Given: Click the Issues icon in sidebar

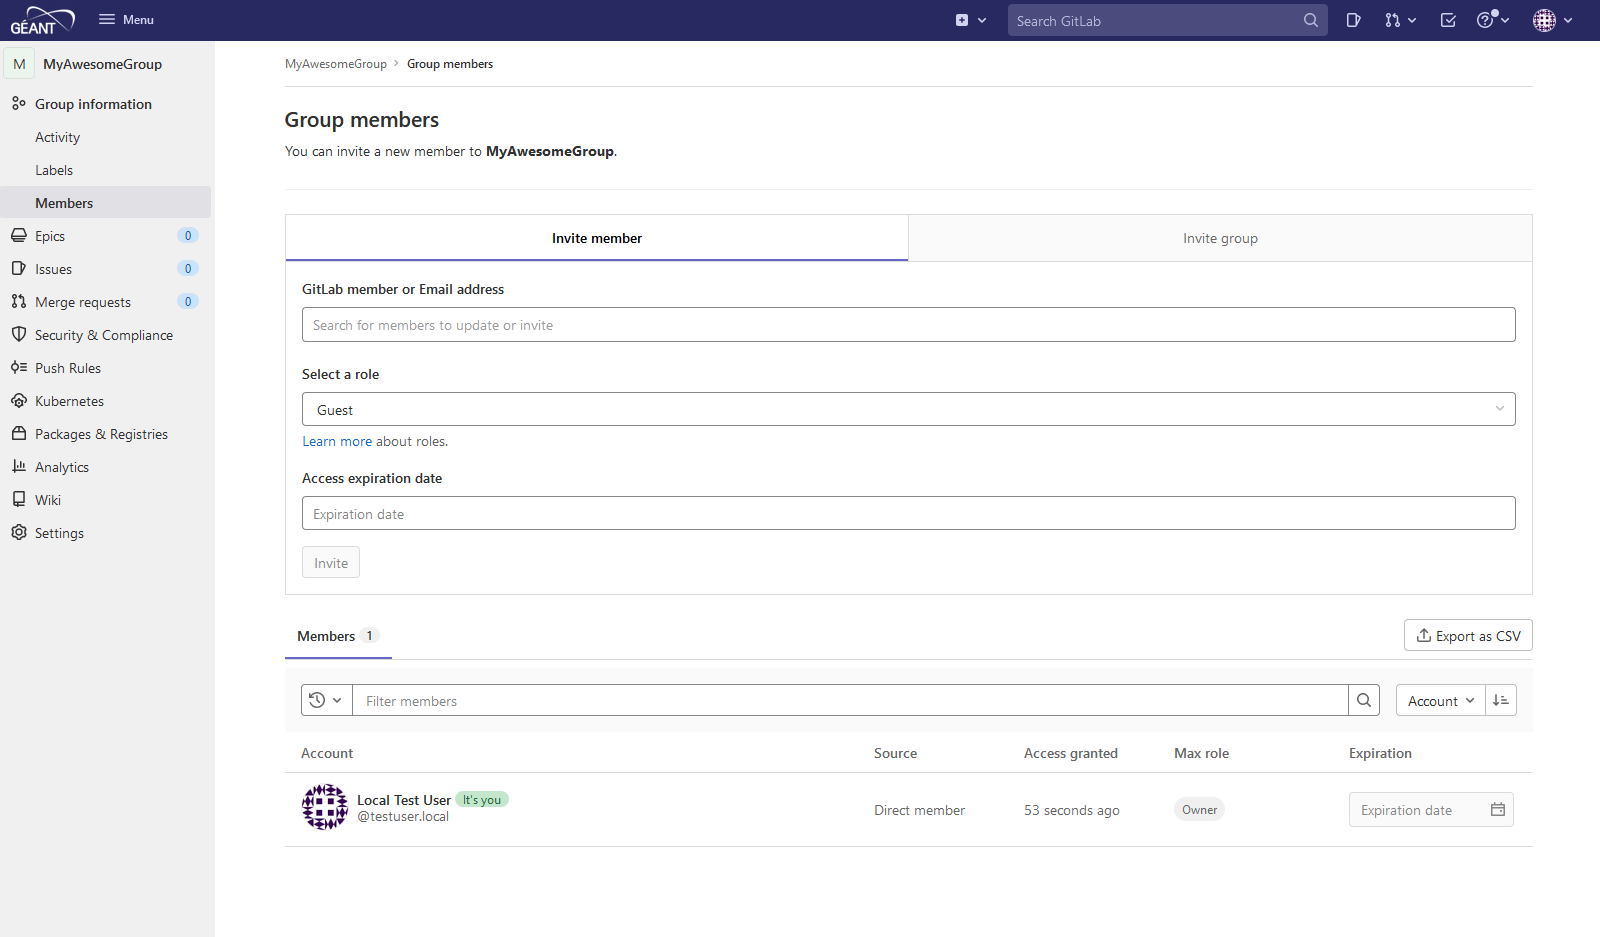Looking at the screenshot, I should coord(18,269).
